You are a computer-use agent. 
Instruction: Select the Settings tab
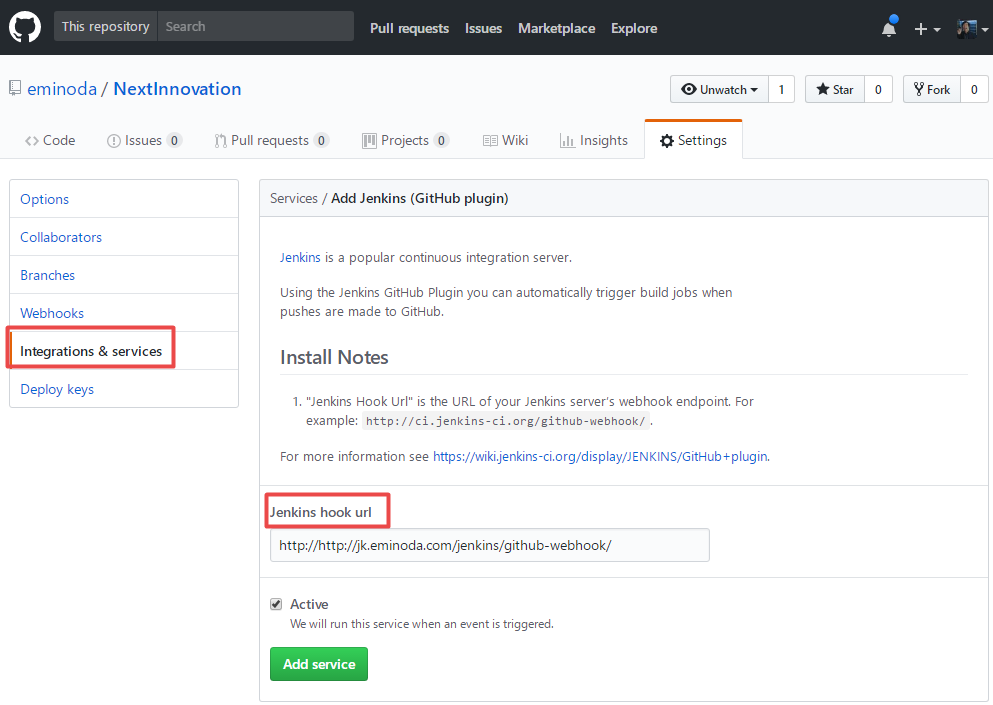click(693, 141)
